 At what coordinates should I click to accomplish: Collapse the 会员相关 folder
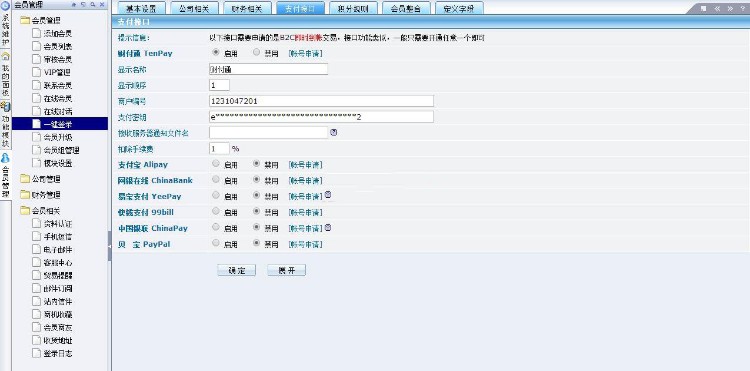click(x=25, y=210)
